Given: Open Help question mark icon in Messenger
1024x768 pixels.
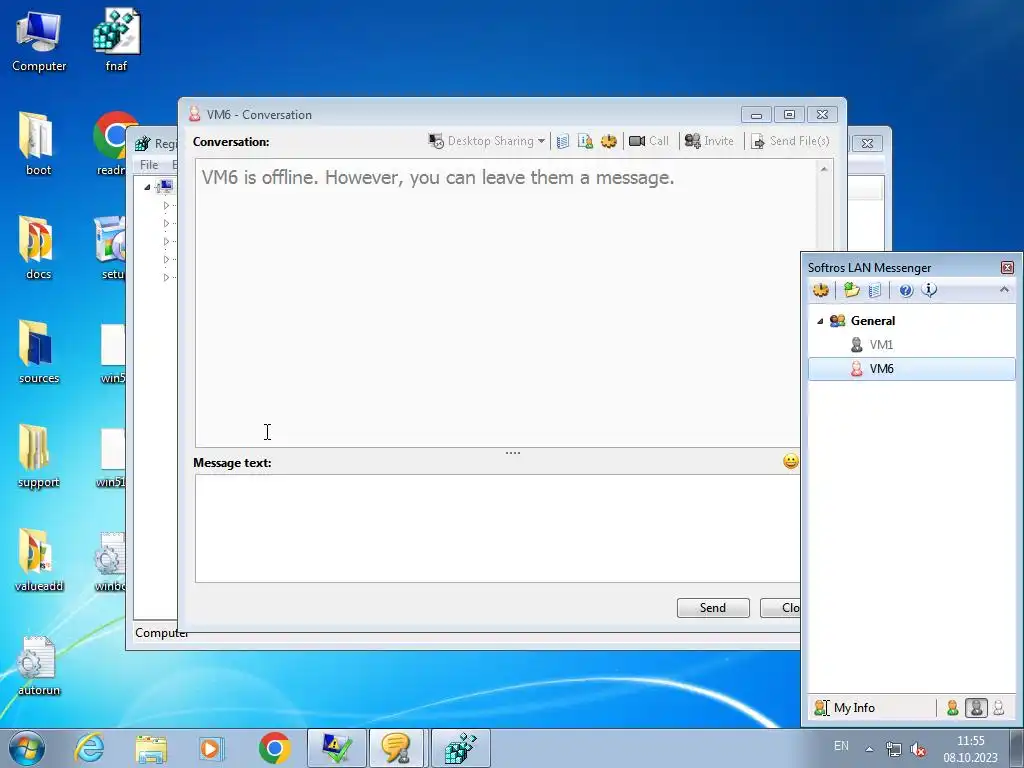Looking at the screenshot, I should click(x=906, y=291).
